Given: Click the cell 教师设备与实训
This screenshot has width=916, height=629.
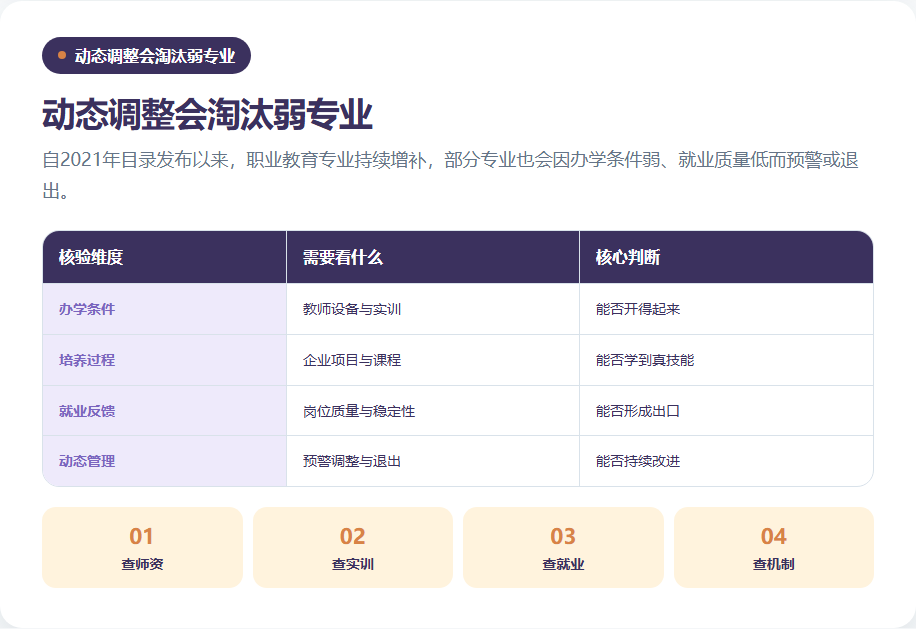Looking at the screenshot, I should click(x=433, y=309).
